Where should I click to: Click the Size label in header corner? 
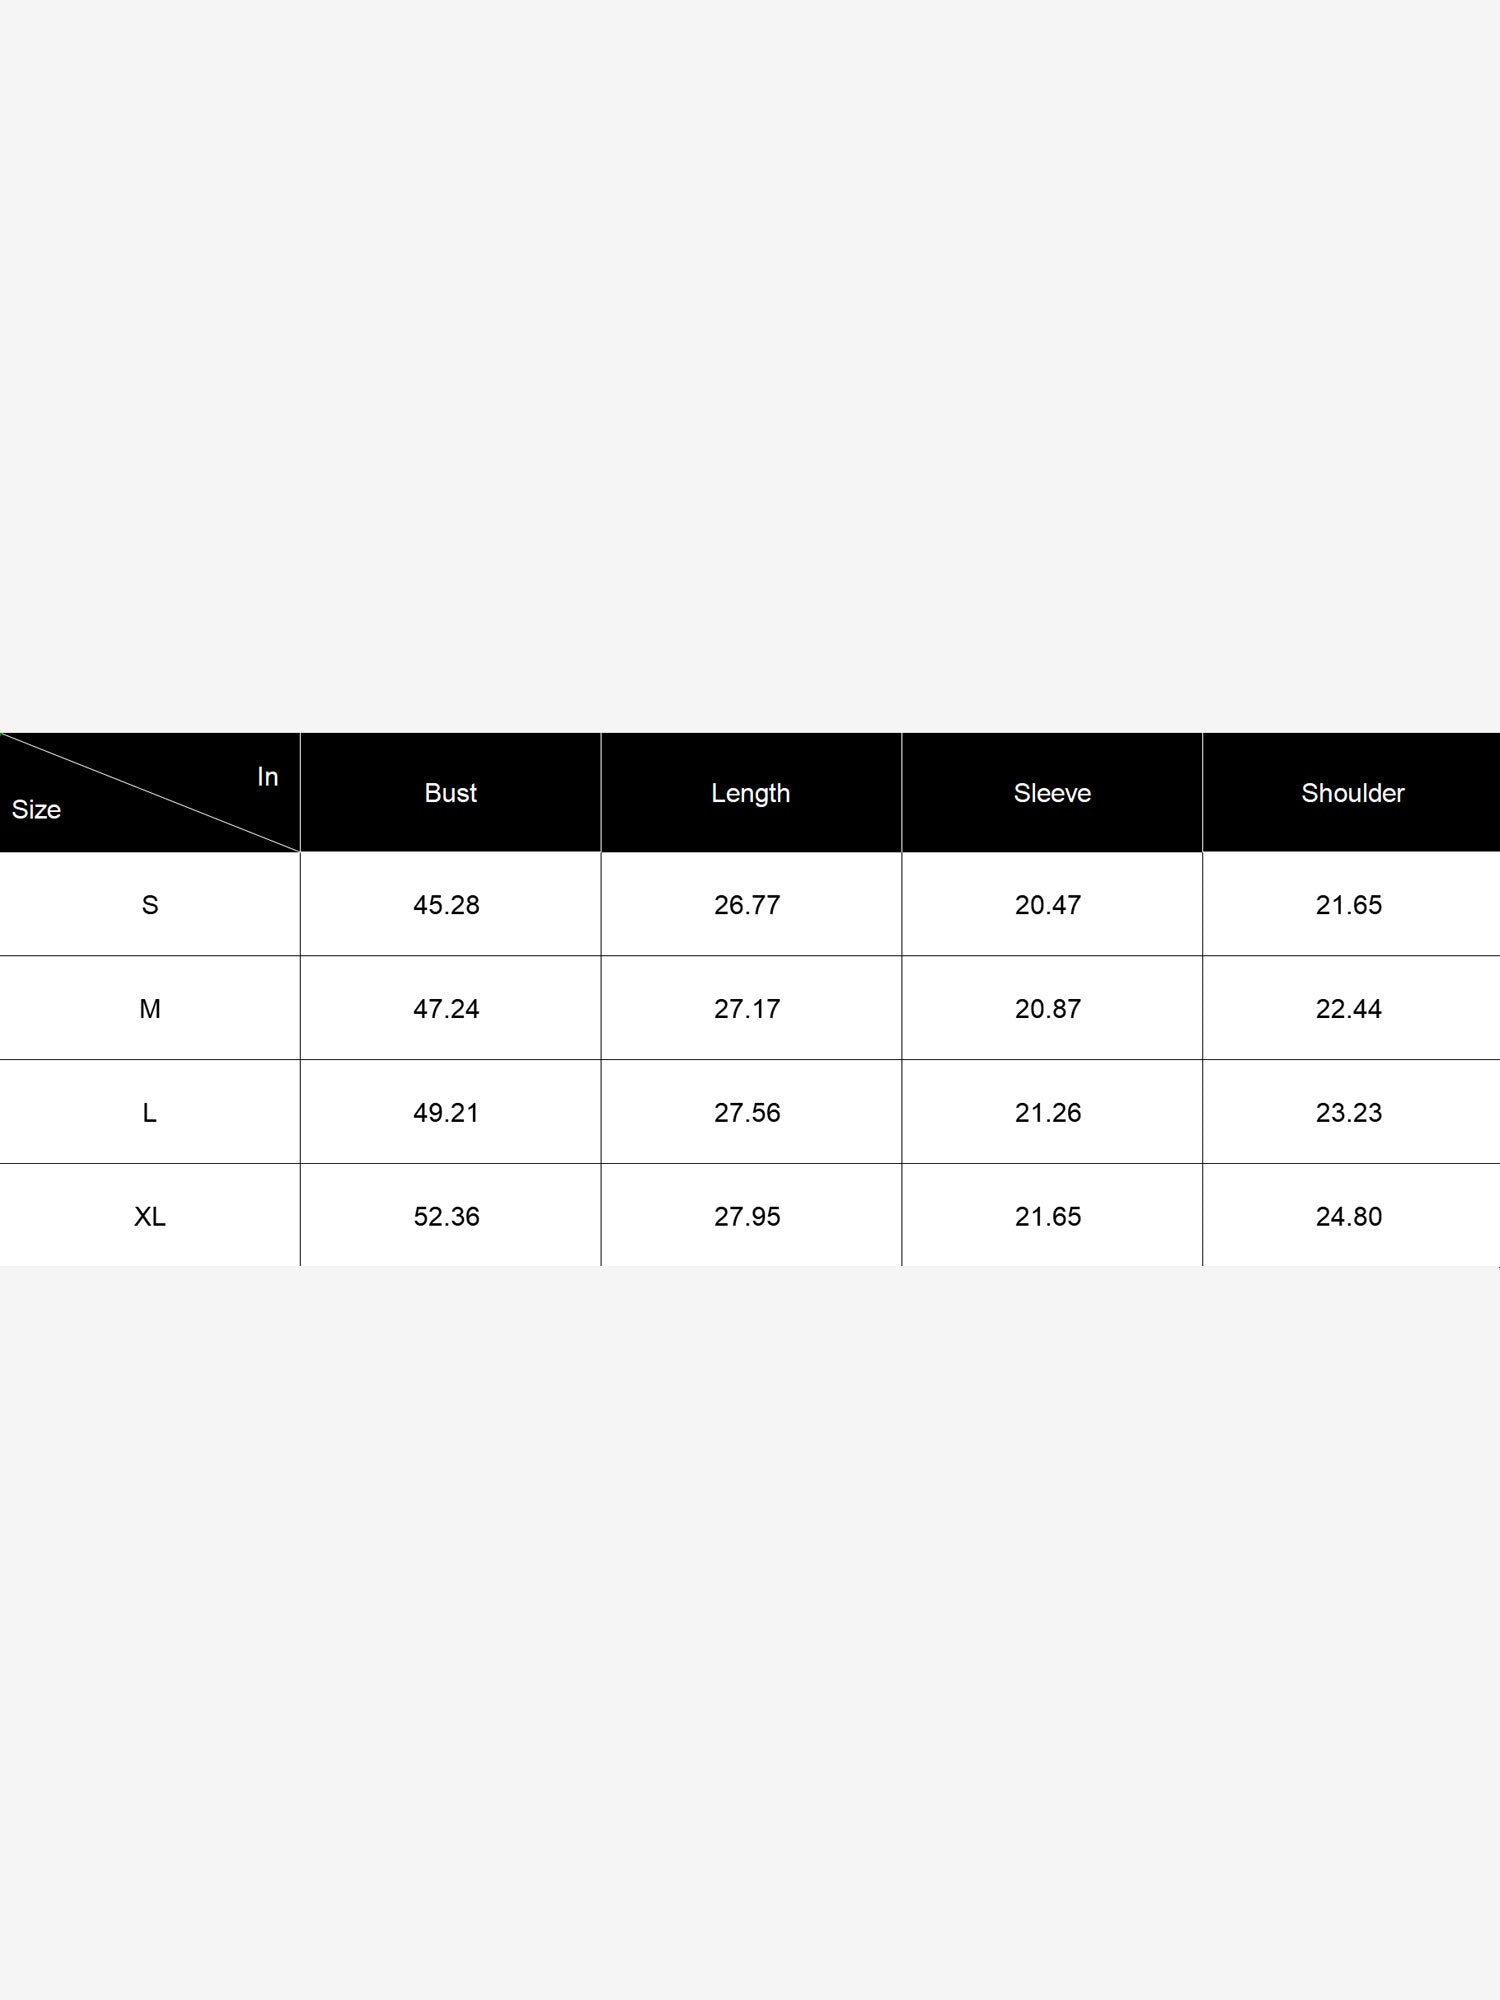pyautogui.click(x=36, y=809)
